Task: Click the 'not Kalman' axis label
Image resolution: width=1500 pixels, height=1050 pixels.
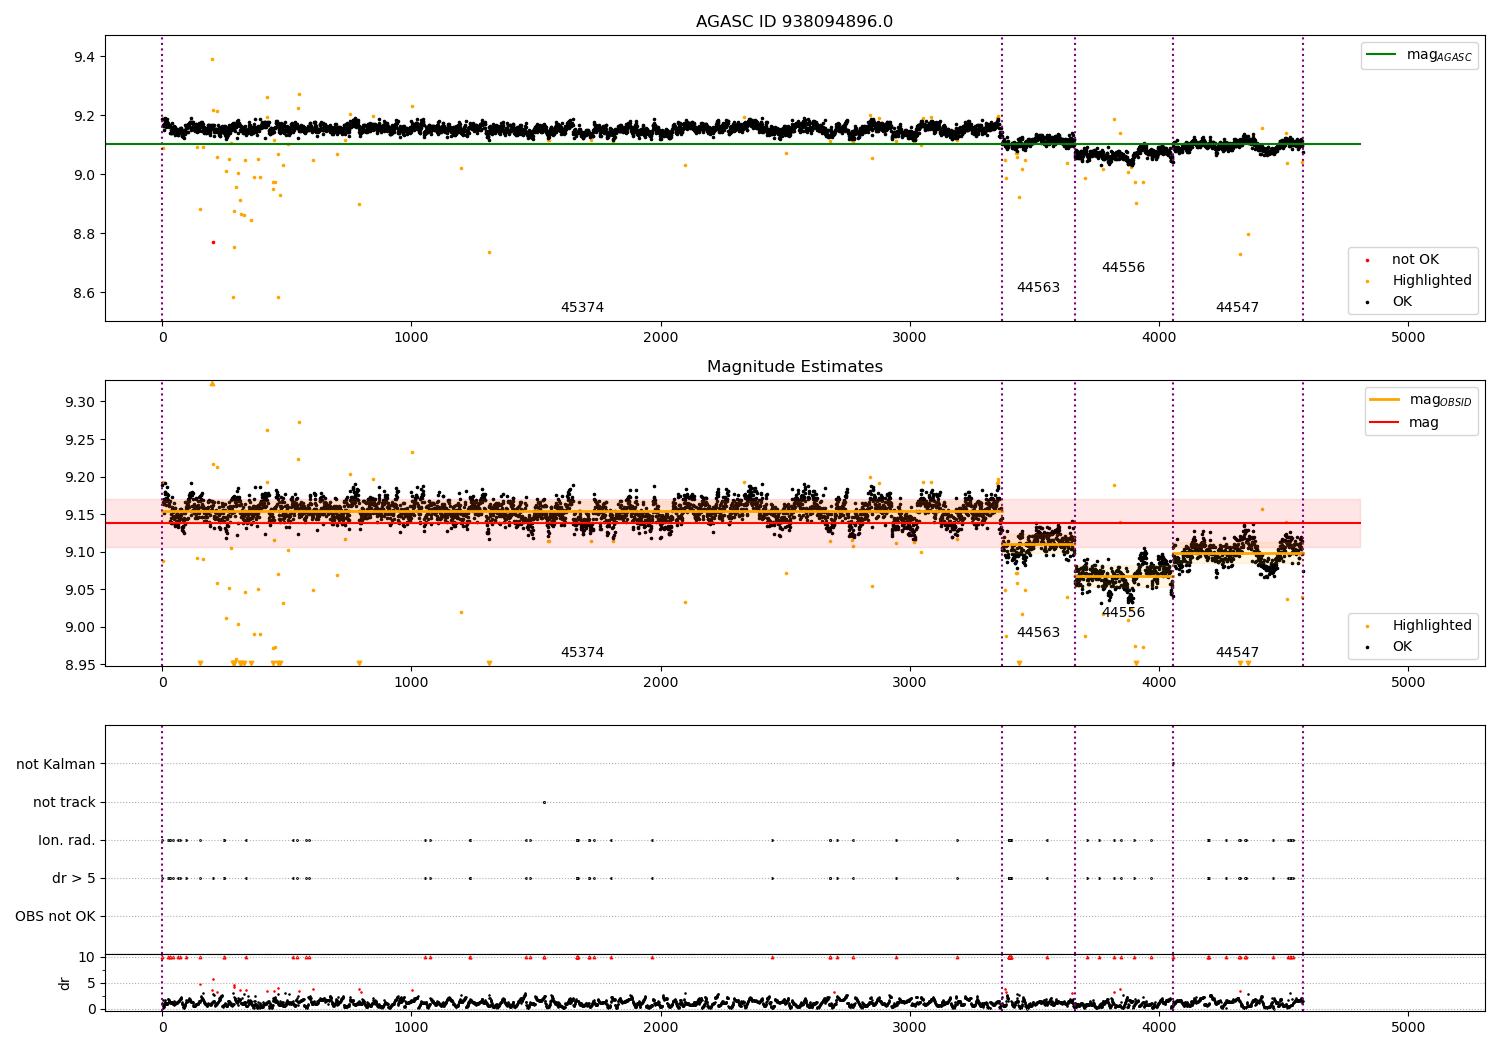Action: (x=56, y=764)
